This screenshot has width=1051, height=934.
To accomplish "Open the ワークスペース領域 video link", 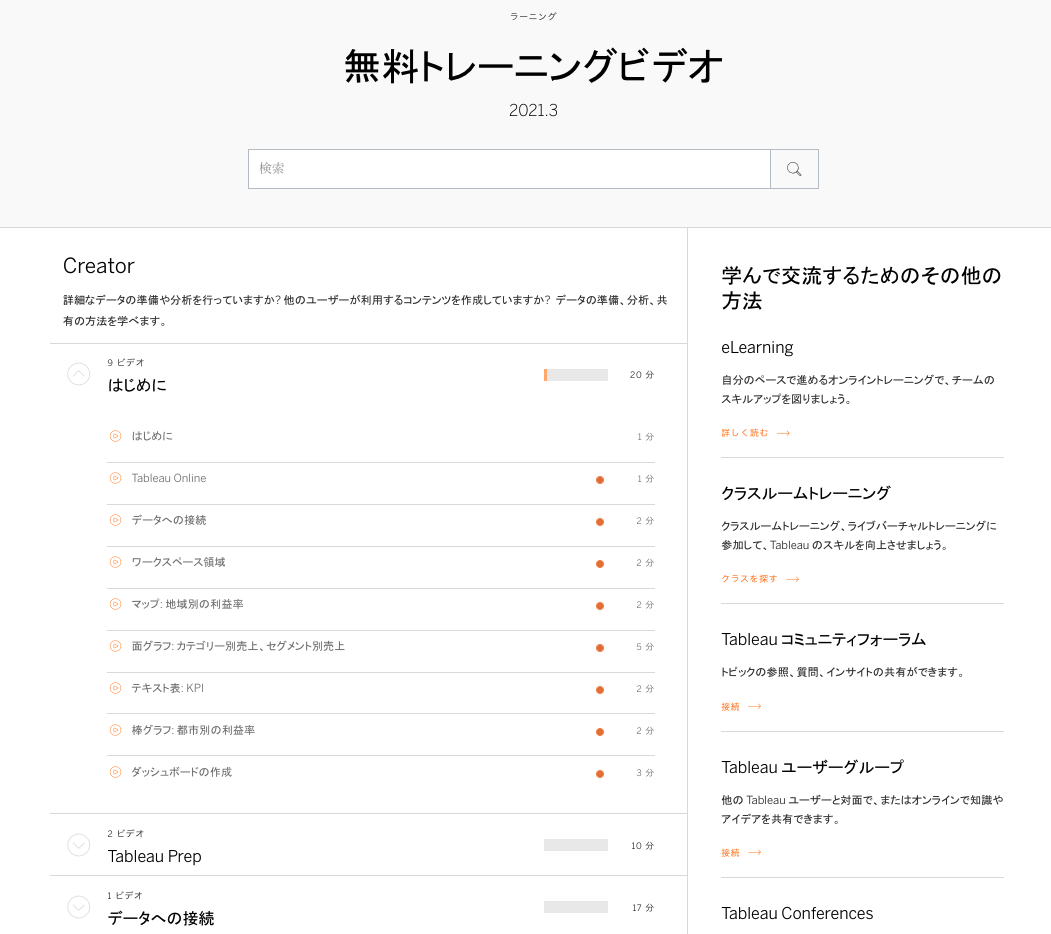I will [178, 562].
